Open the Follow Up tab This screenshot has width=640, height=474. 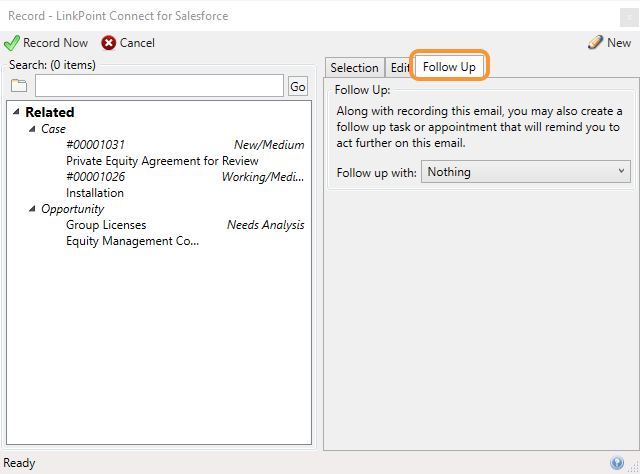coord(449,67)
